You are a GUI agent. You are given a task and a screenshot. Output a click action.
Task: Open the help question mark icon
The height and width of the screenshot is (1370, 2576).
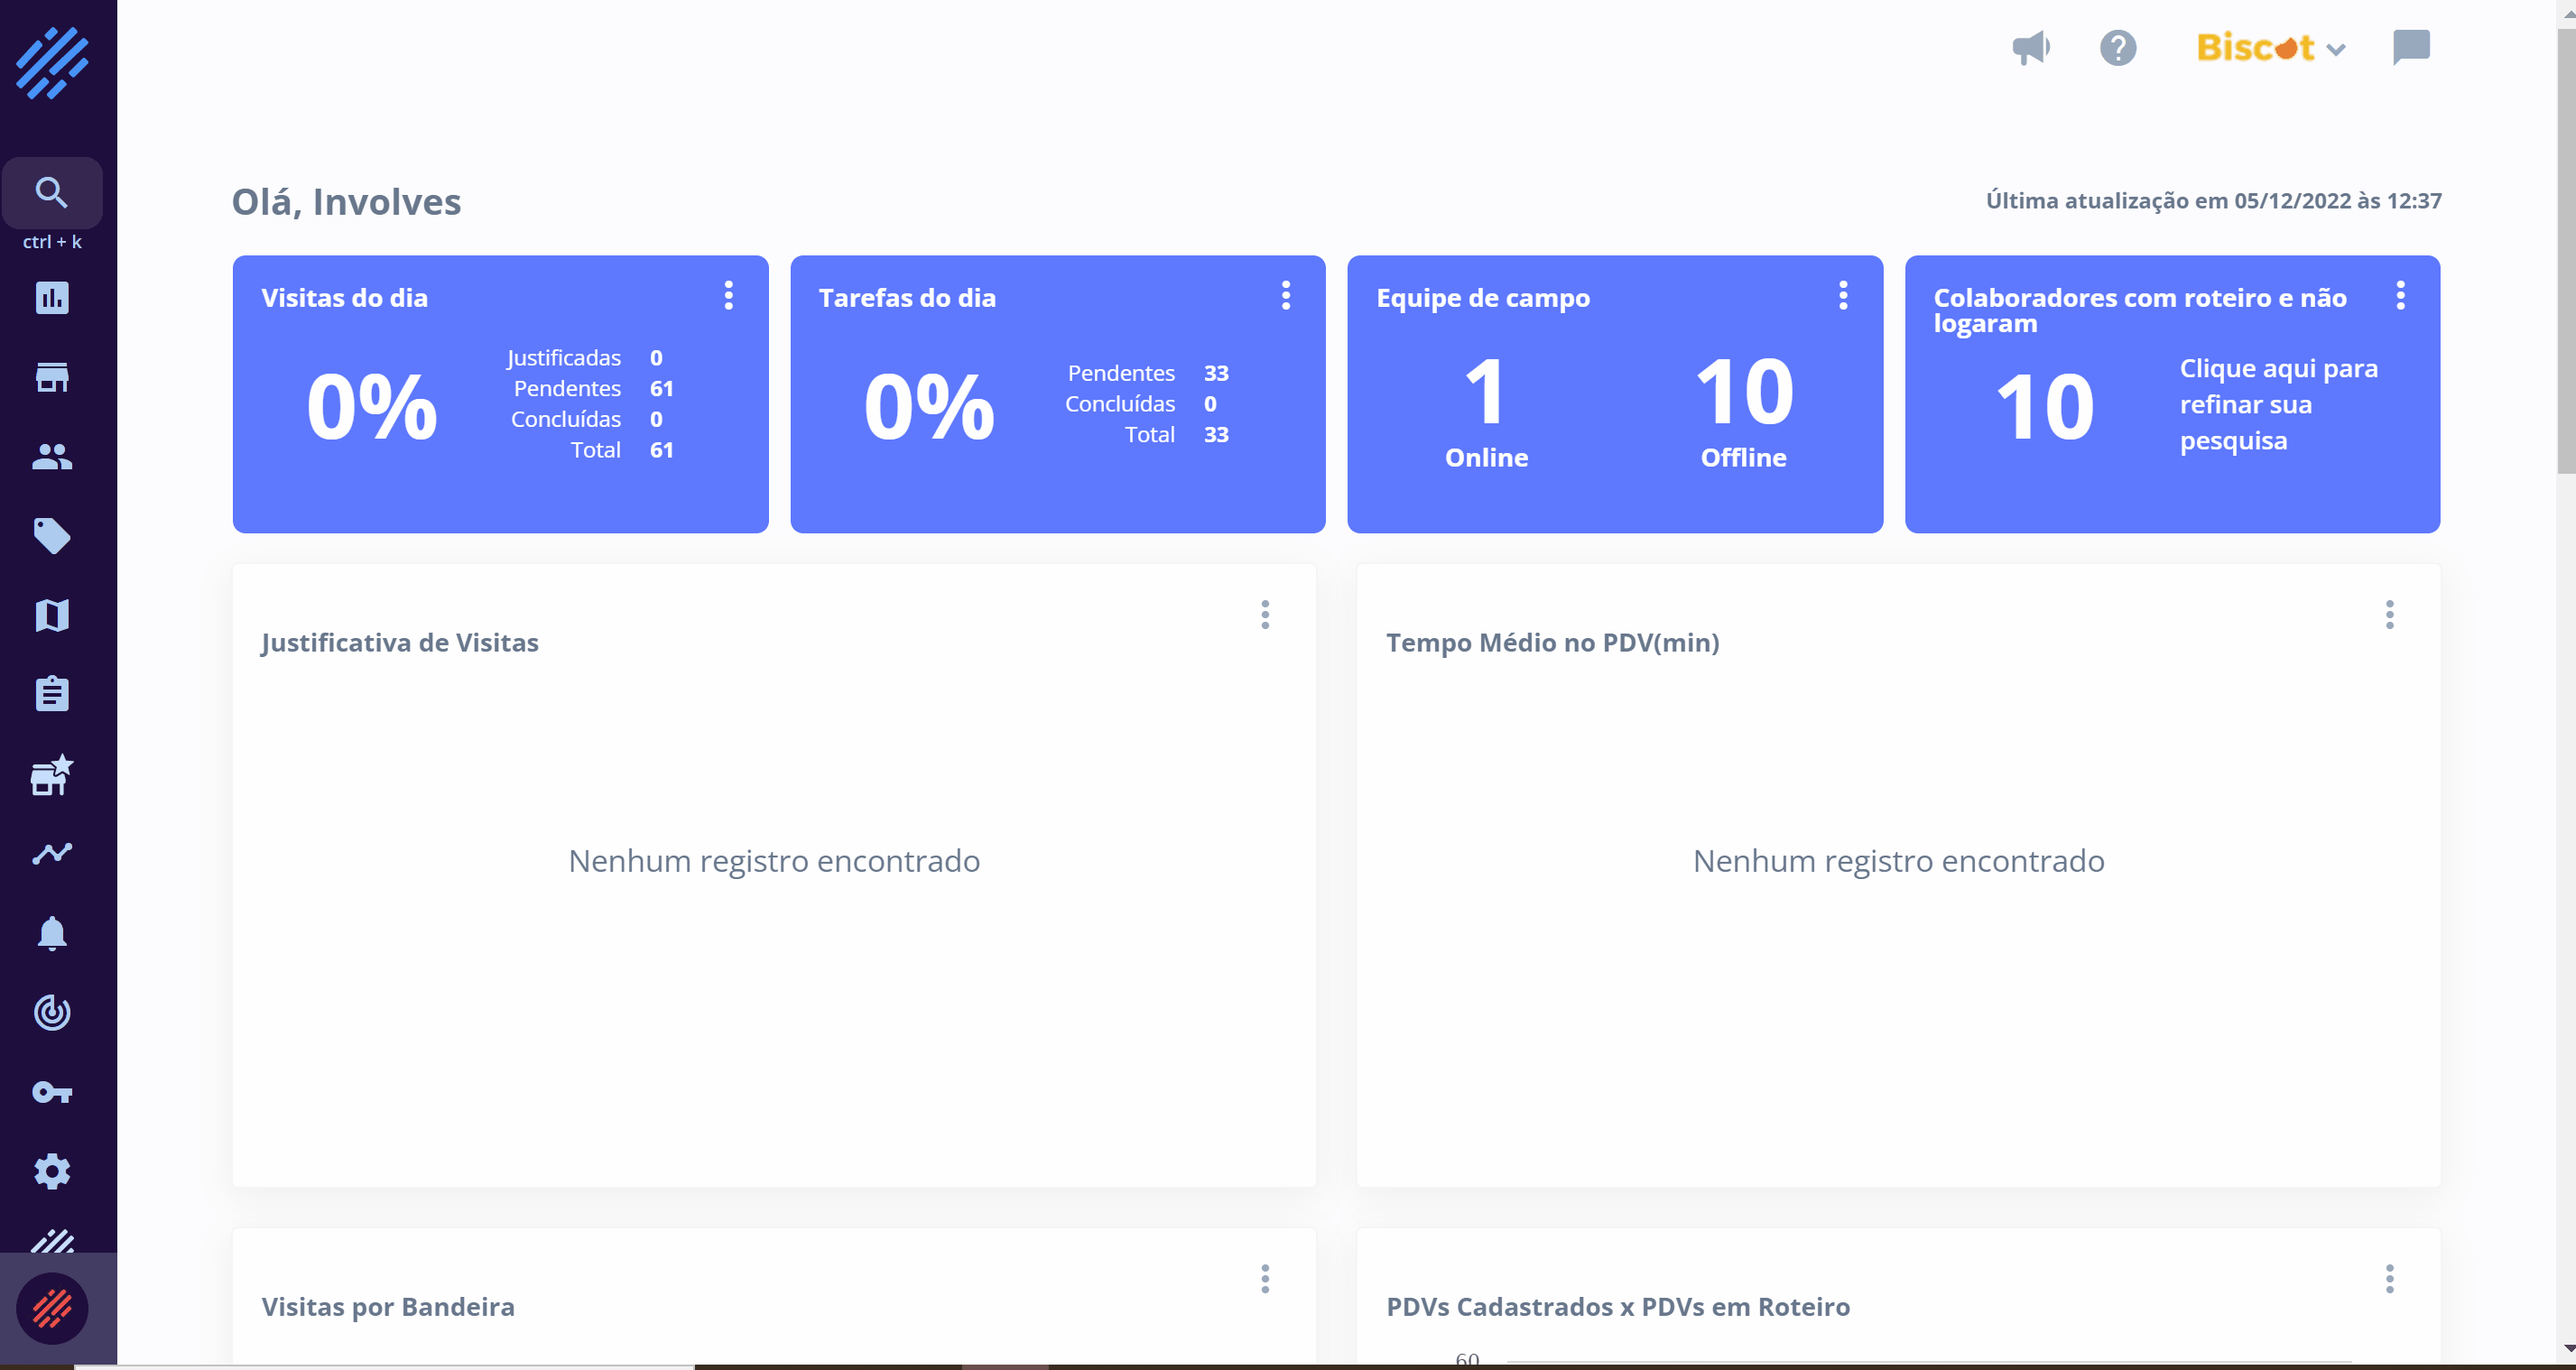[x=2118, y=48]
